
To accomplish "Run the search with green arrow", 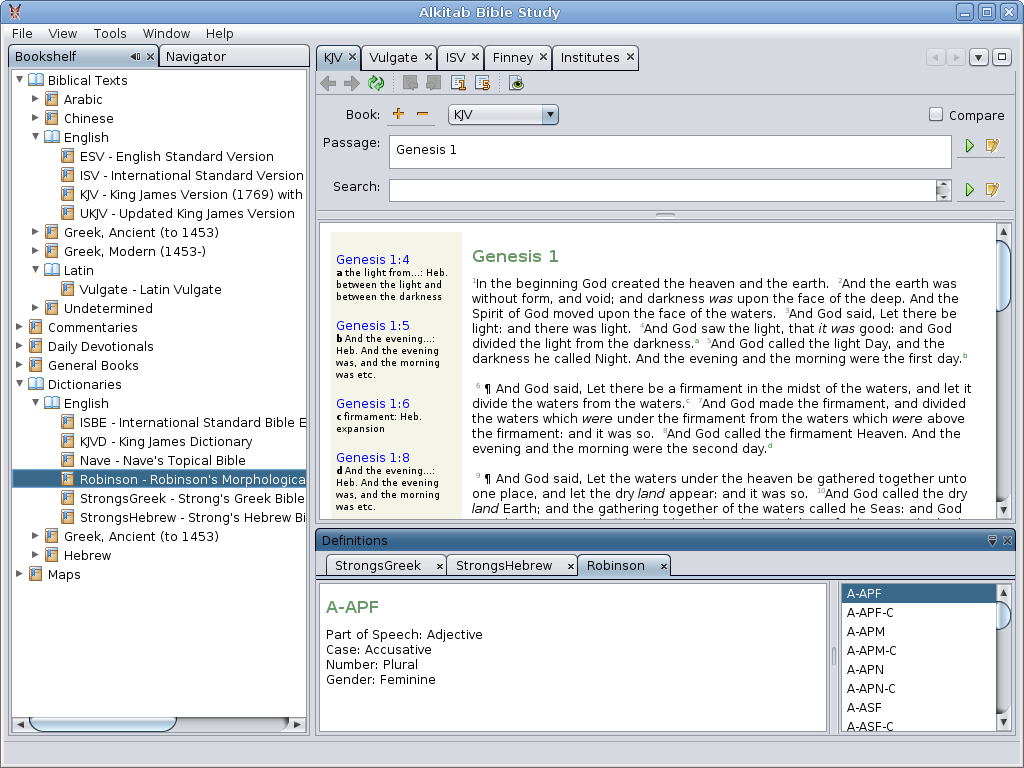I will point(968,189).
